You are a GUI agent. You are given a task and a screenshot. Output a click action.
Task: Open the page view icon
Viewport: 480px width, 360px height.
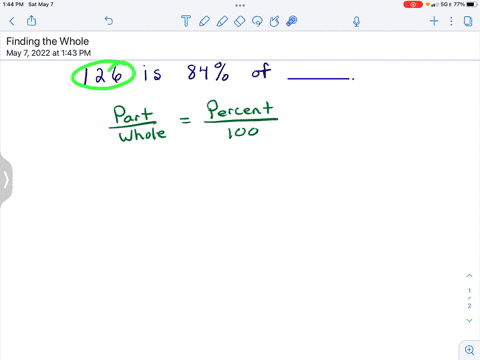[x=468, y=21]
